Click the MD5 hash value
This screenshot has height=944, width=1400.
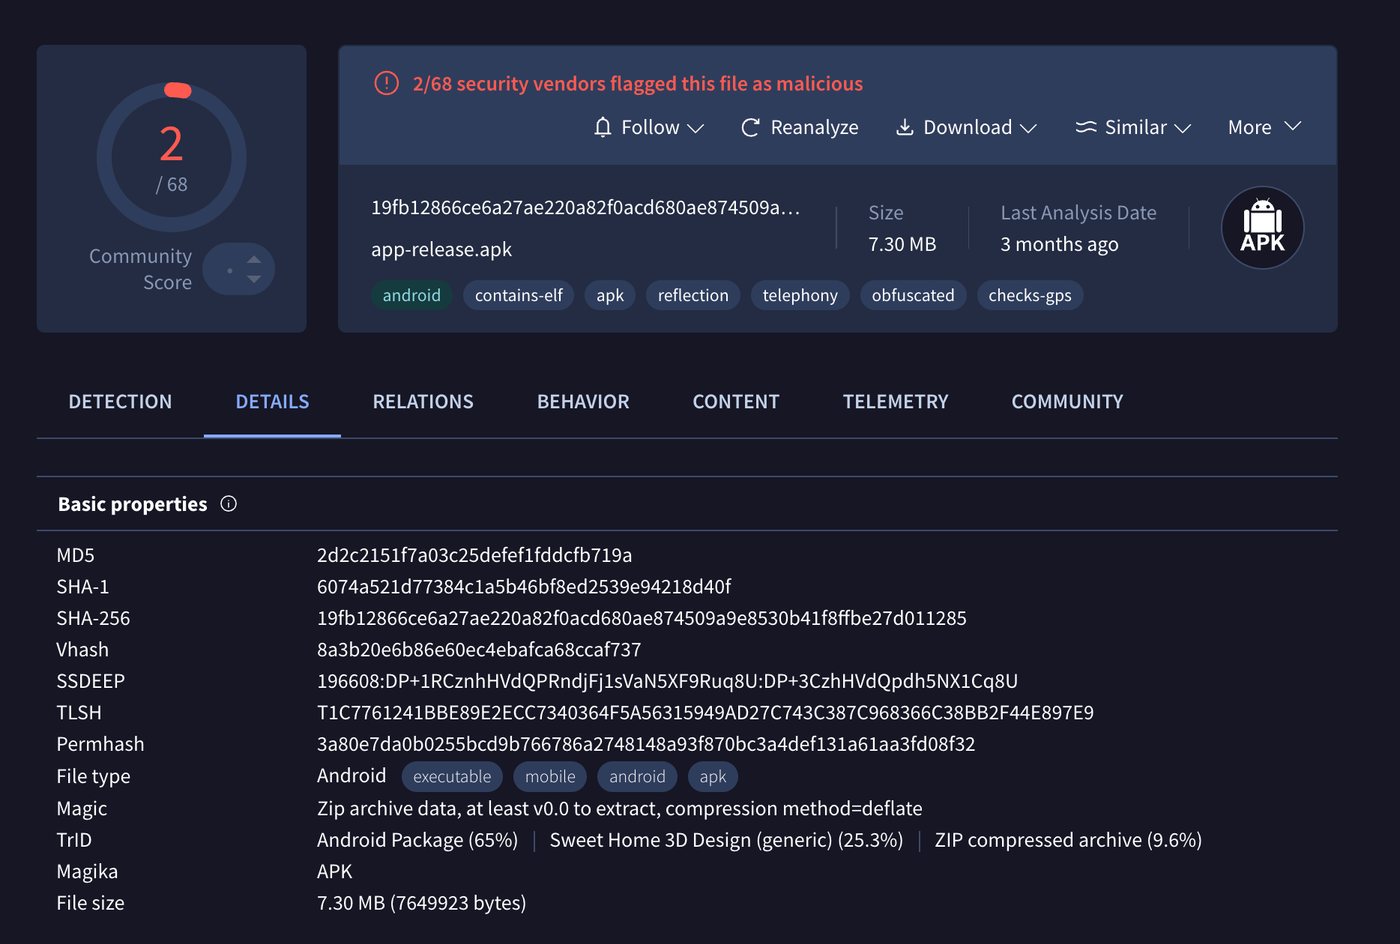coord(474,555)
